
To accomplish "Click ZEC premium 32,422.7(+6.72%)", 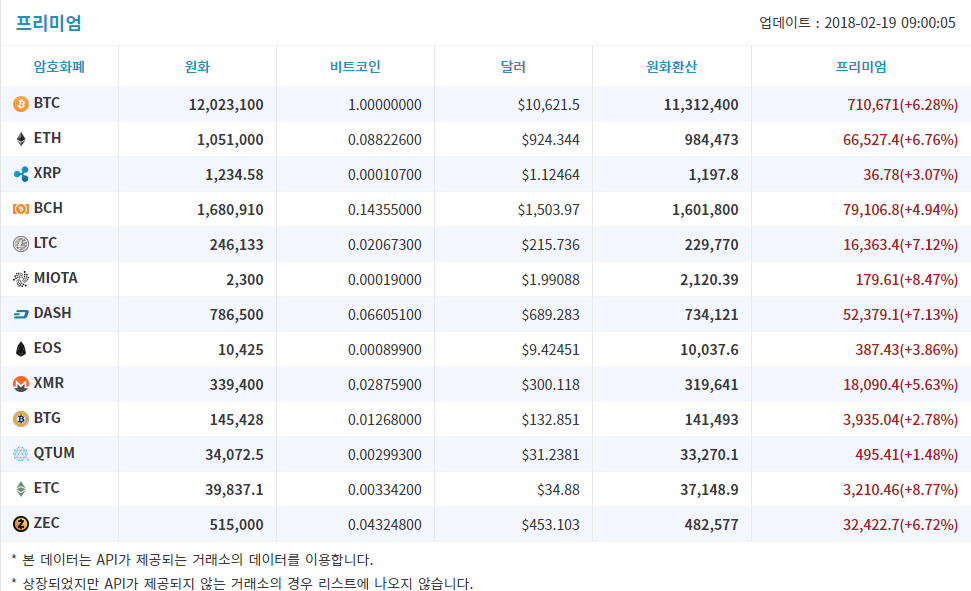I will [x=900, y=525].
